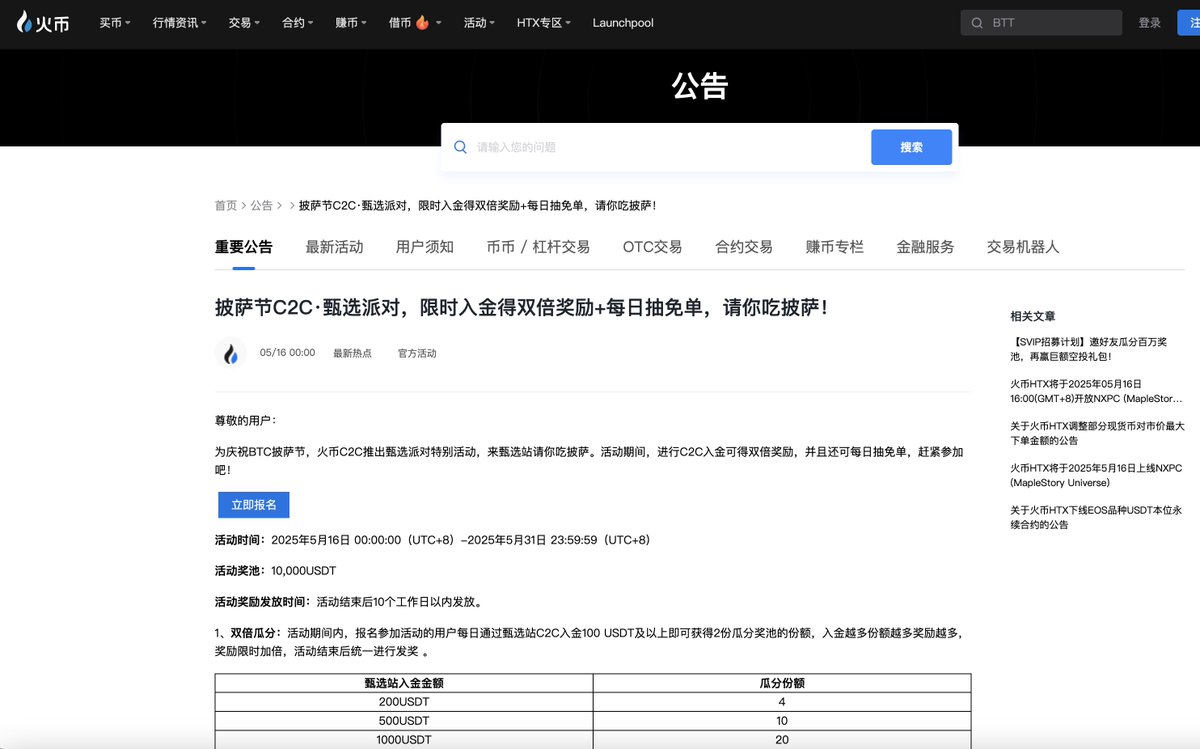This screenshot has width=1200, height=749.
Task: Click the article headline 披萨节C2C·甄选派对
Action: click(522, 308)
